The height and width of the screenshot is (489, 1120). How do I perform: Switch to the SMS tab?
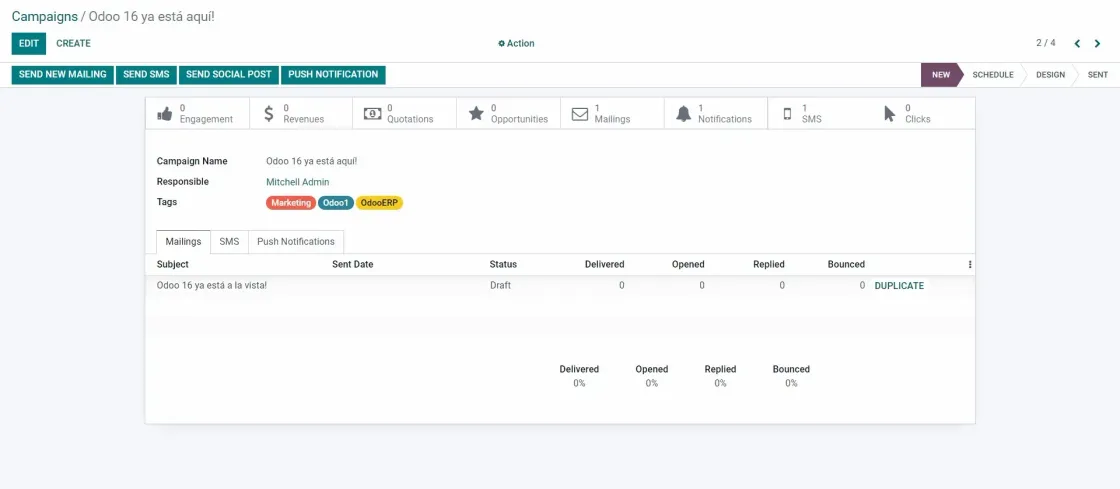[x=229, y=242]
